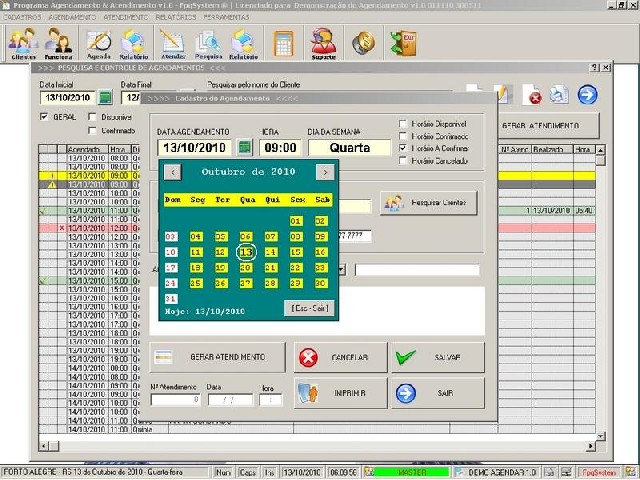Go to previous month in calendar
Image resolution: width=640 pixels, height=480 pixels.
click(x=173, y=172)
